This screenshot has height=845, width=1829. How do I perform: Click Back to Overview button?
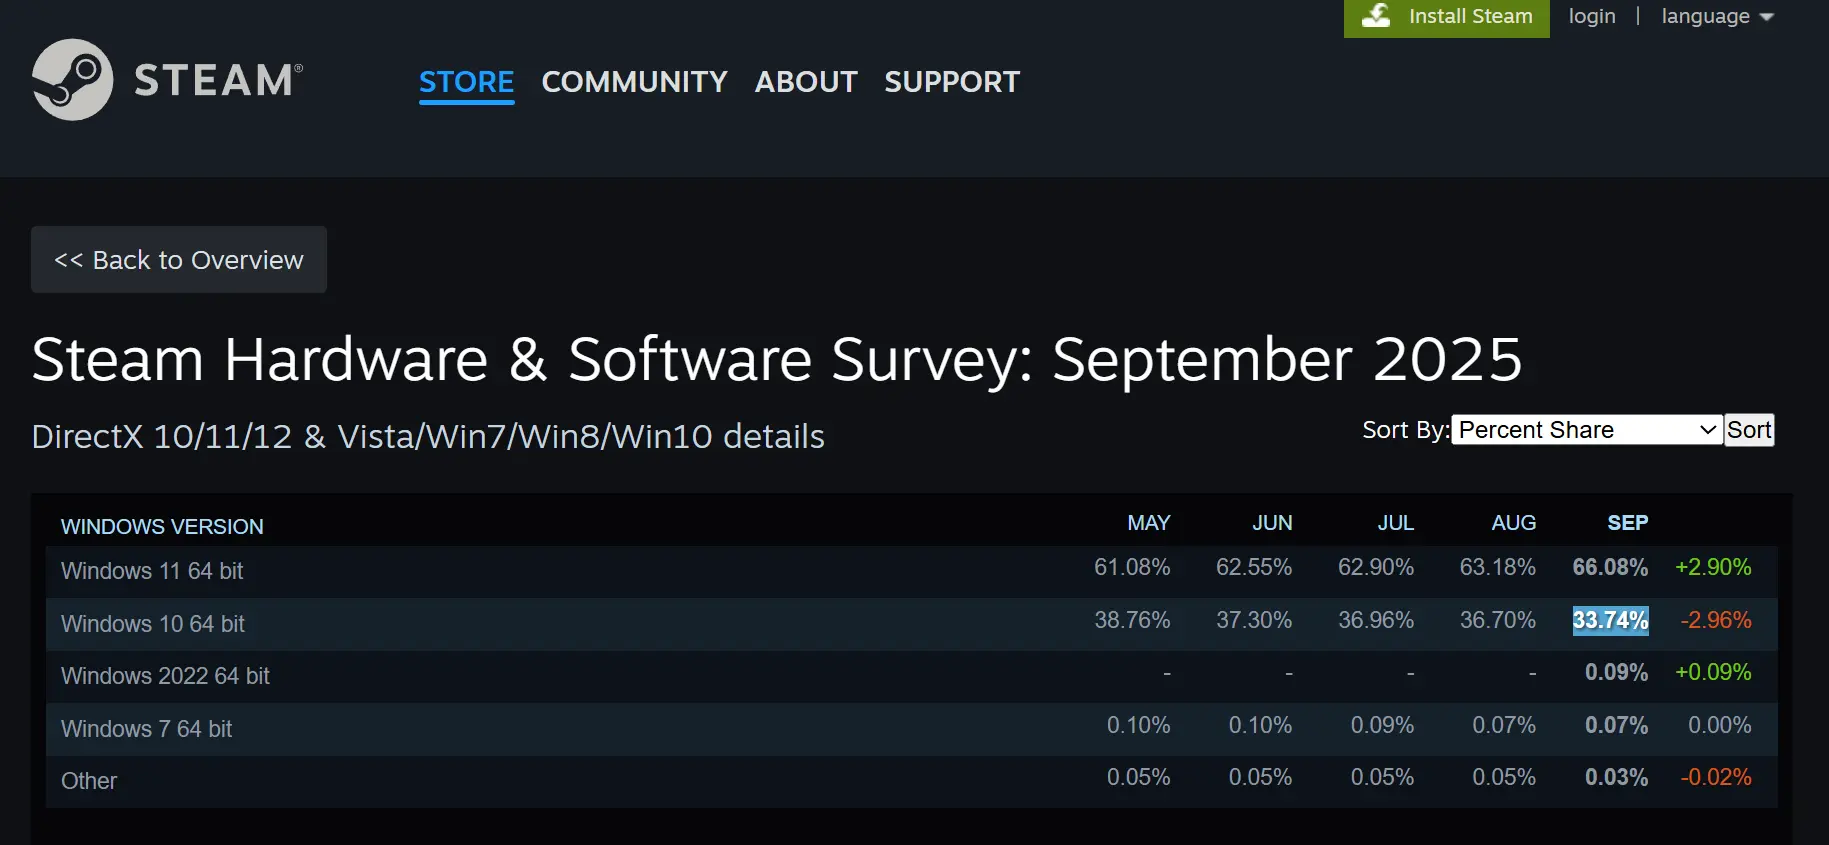(179, 260)
